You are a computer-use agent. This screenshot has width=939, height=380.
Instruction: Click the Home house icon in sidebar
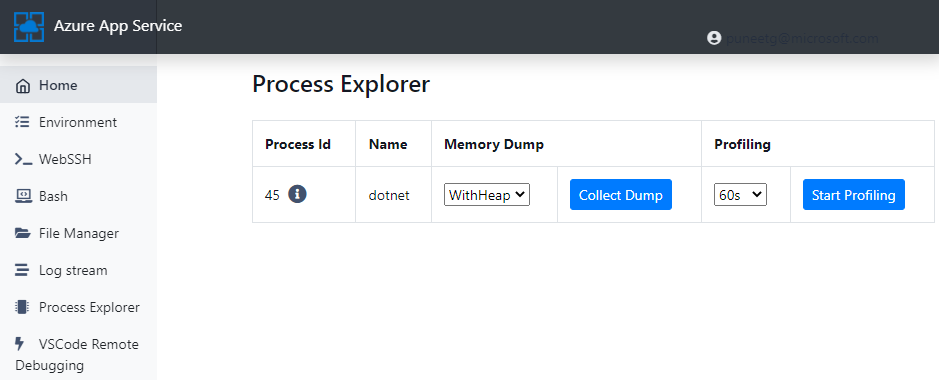point(23,86)
